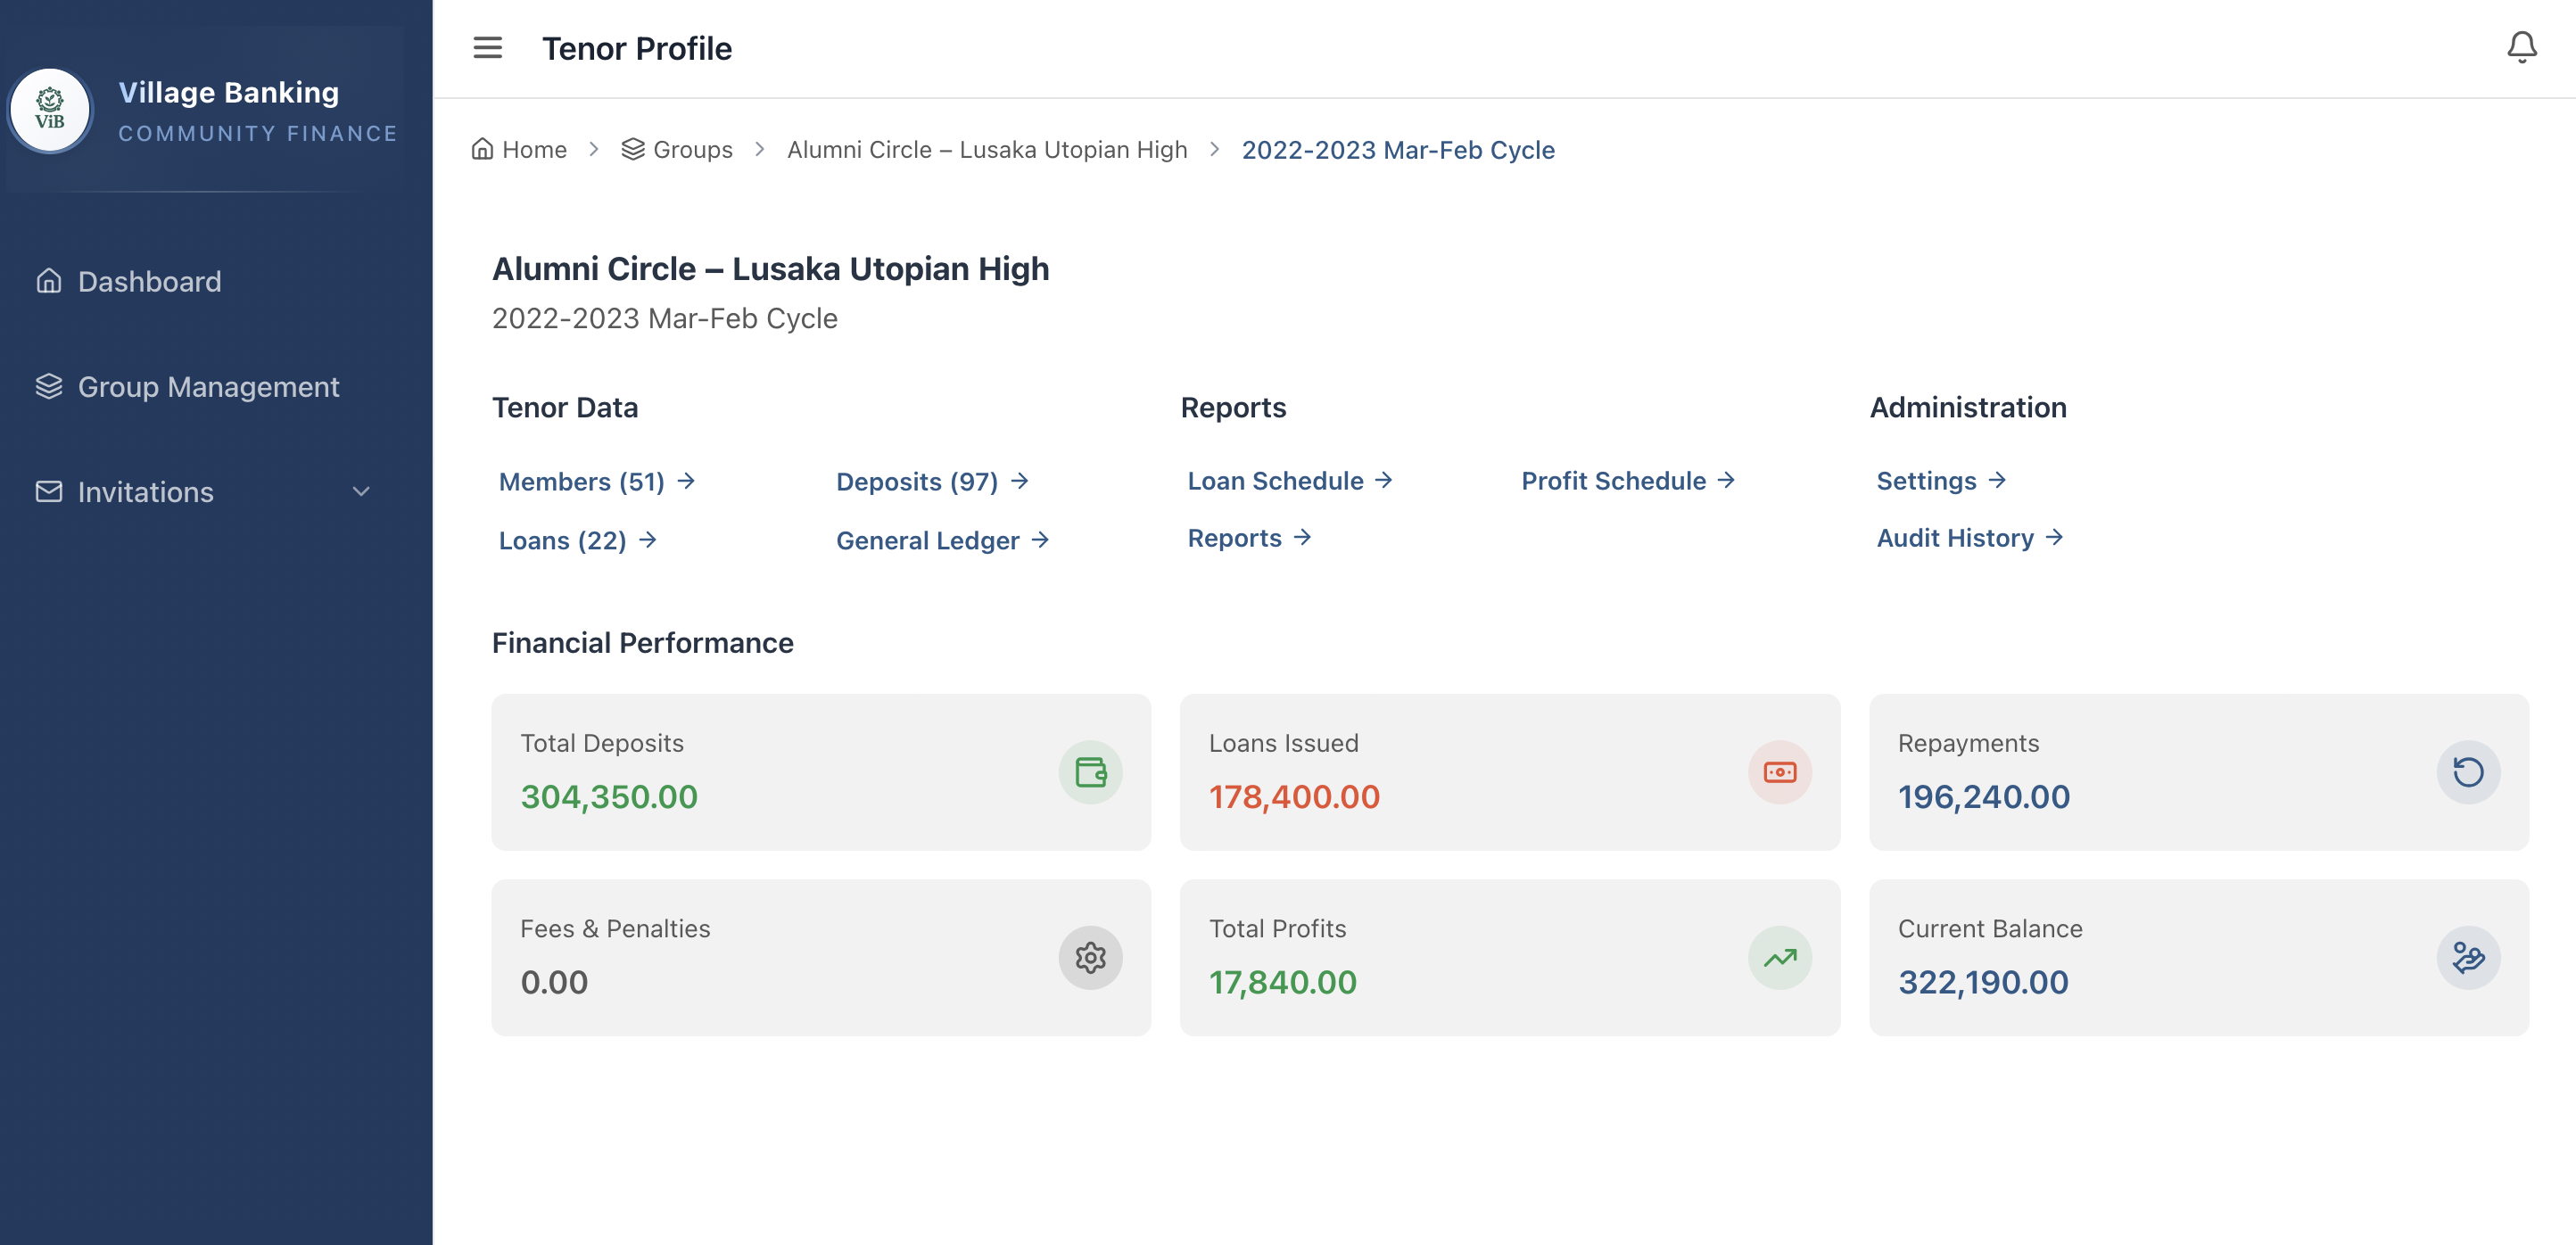Screen dimensions: 2576x1245
Task: Click the ViB Village Banking logo
Action: [50, 110]
